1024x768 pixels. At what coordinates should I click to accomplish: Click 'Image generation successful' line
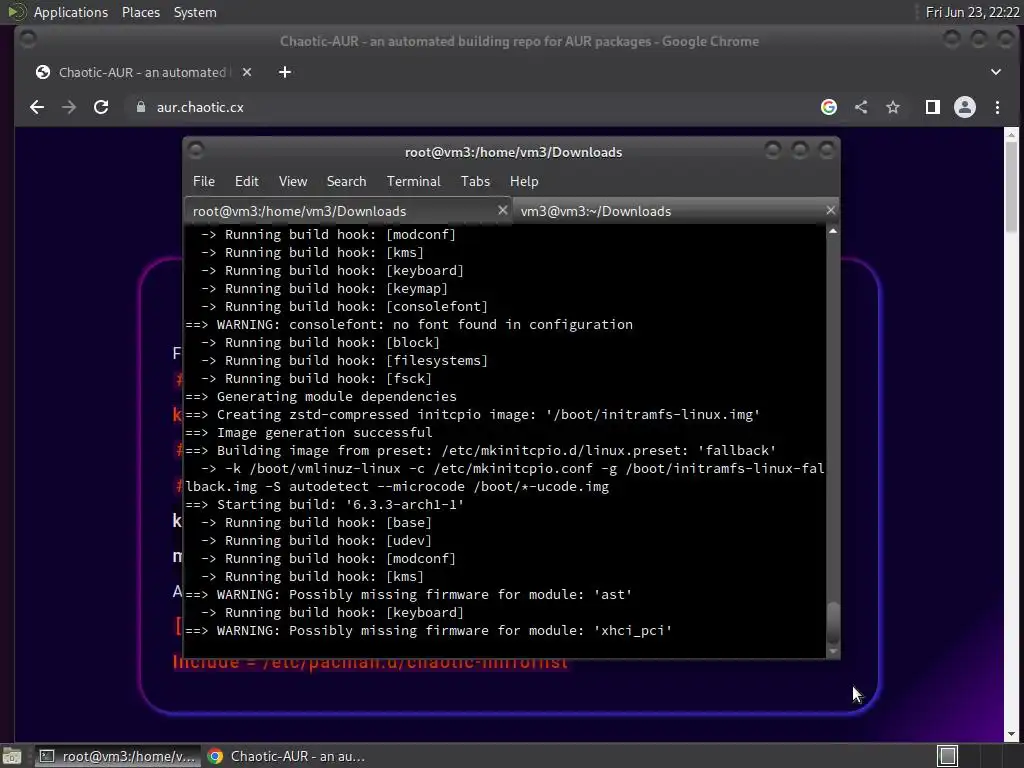(x=308, y=432)
